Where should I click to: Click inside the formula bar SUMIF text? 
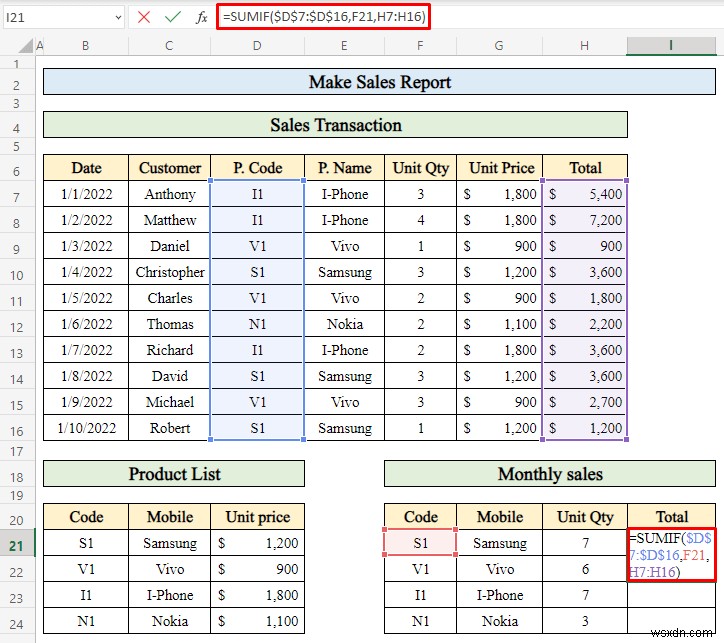tap(323, 17)
